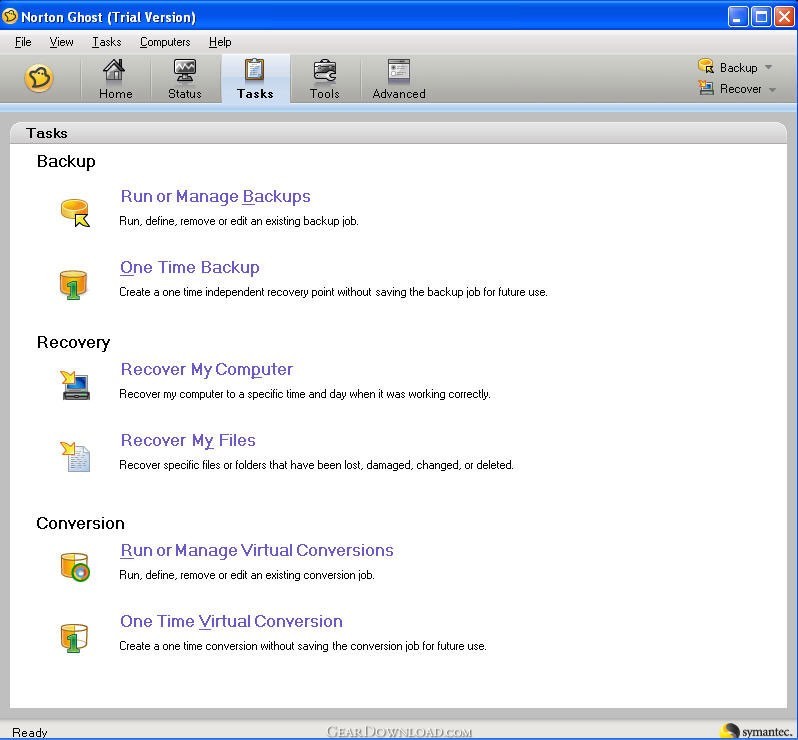Click the Norton Ghost logo in toolbar

(x=39, y=78)
